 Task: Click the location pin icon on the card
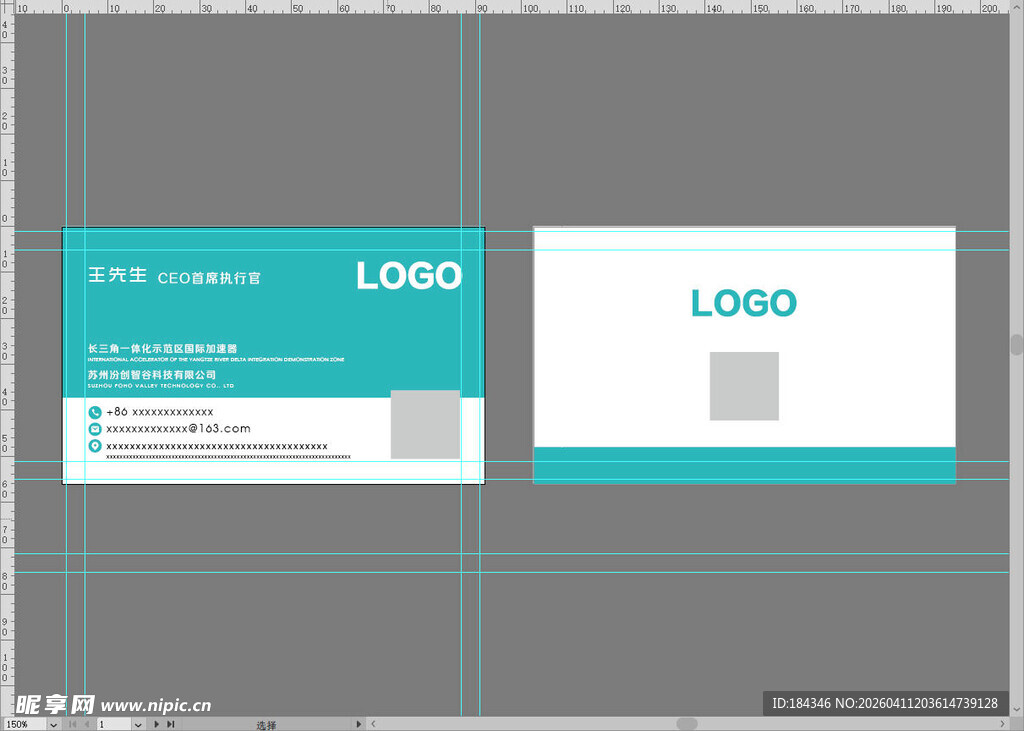(x=95, y=446)
